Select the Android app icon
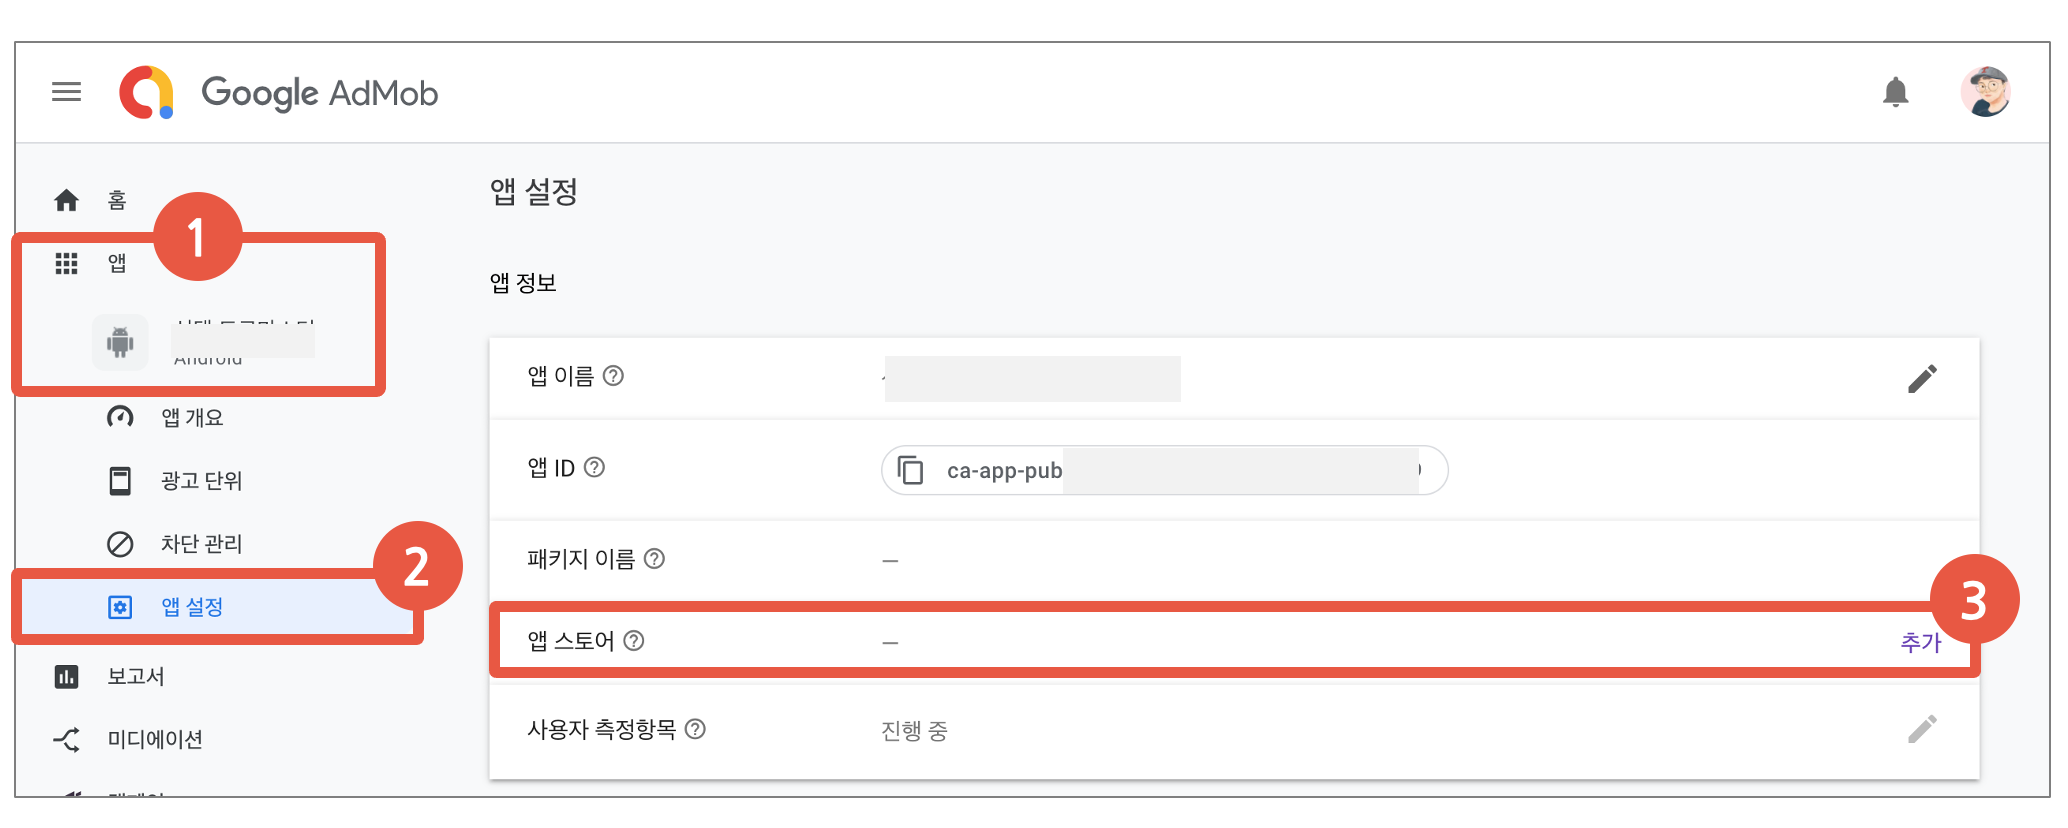The height and width of the screenshot is (828, 2068). coord(120,342)
